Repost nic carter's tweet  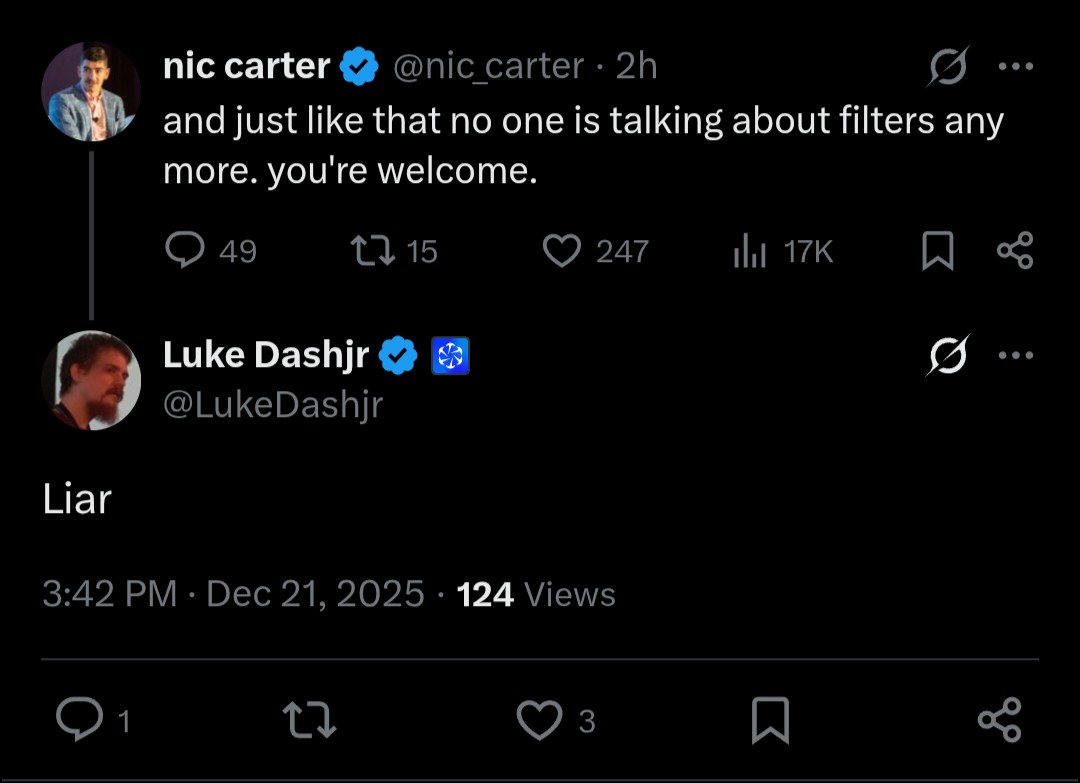(x=372, y=250)
